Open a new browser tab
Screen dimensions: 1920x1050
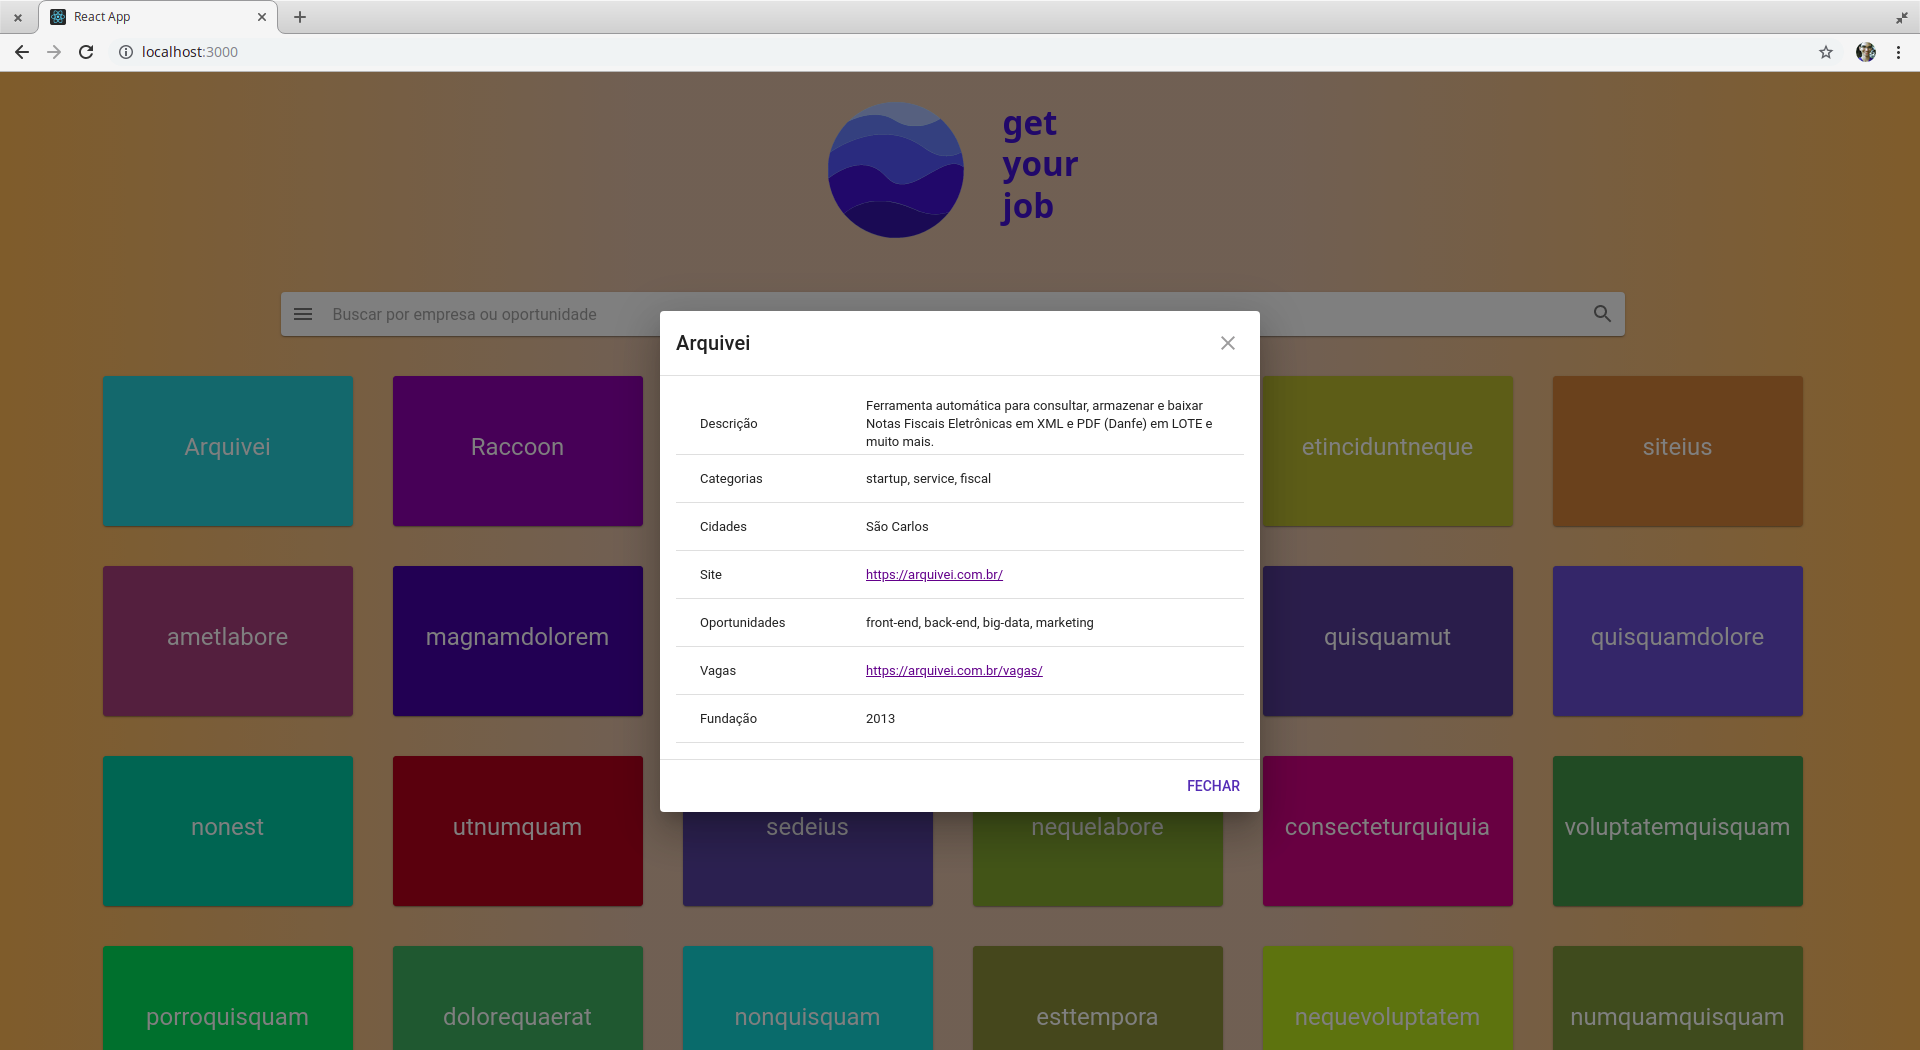(300, 17)
